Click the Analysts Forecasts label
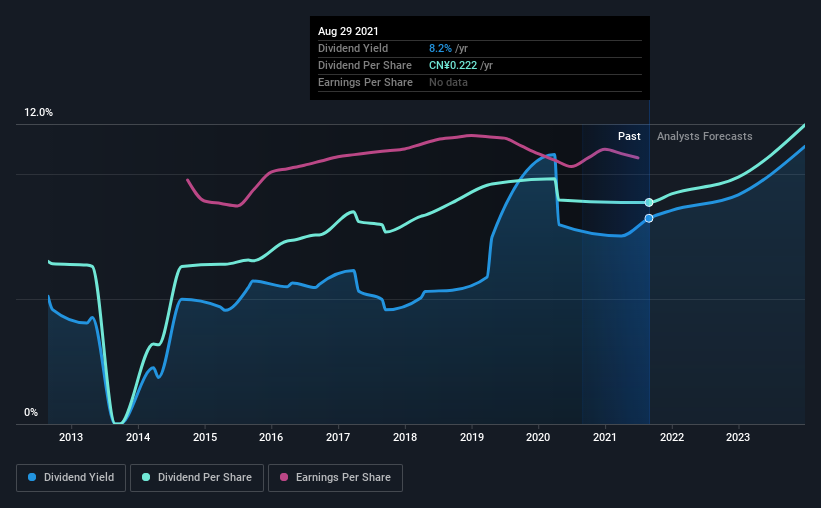The width and height of the screenshot is (821, 508). coord(704,136)
